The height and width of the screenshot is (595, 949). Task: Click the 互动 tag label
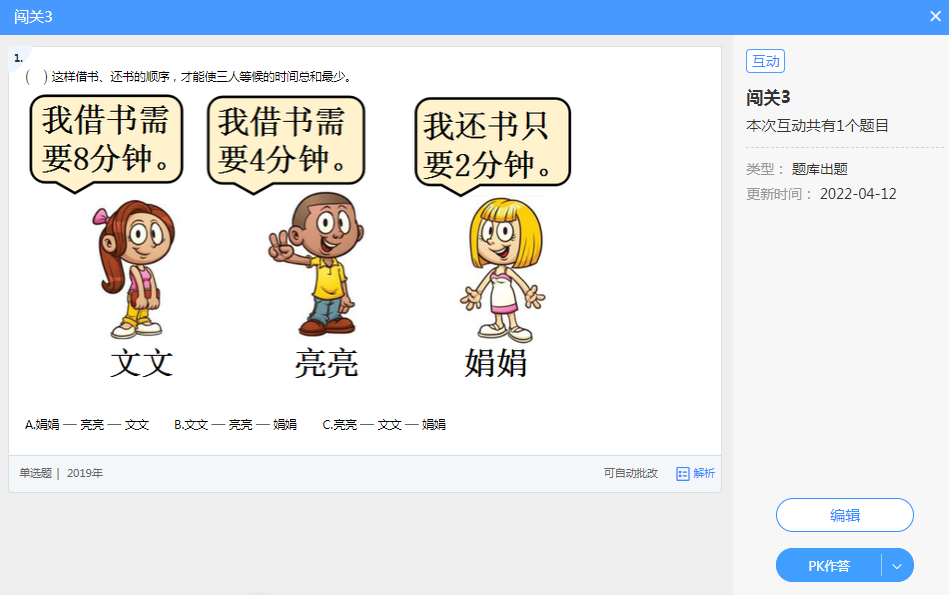point(765,62)
